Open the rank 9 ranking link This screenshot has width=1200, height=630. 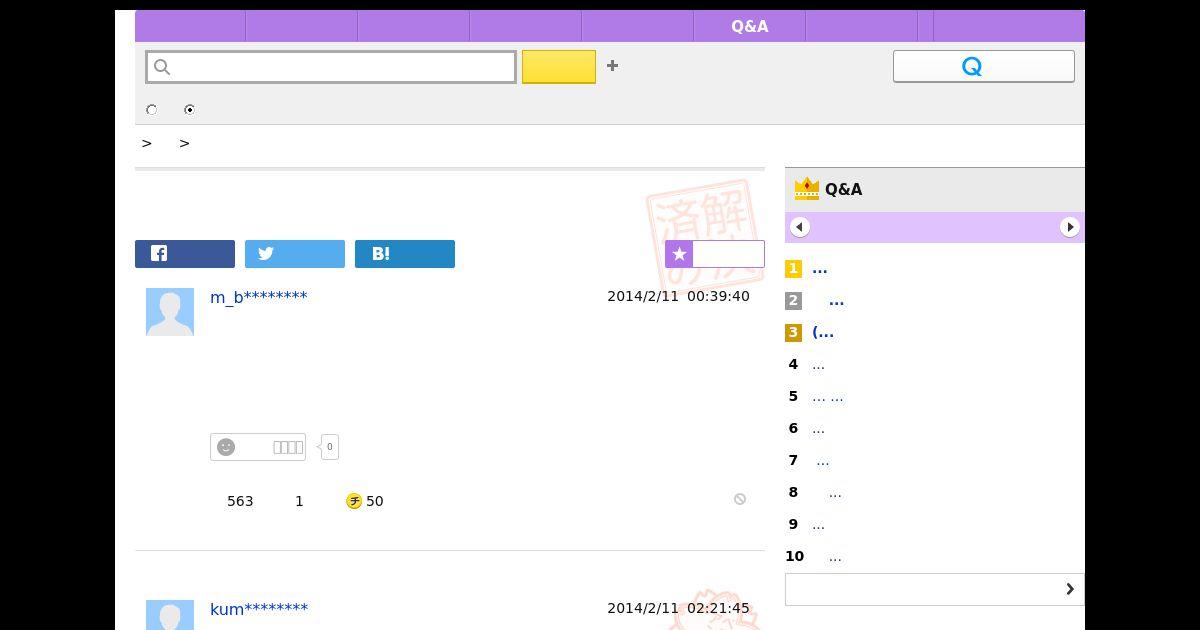(x=818, y=524)
